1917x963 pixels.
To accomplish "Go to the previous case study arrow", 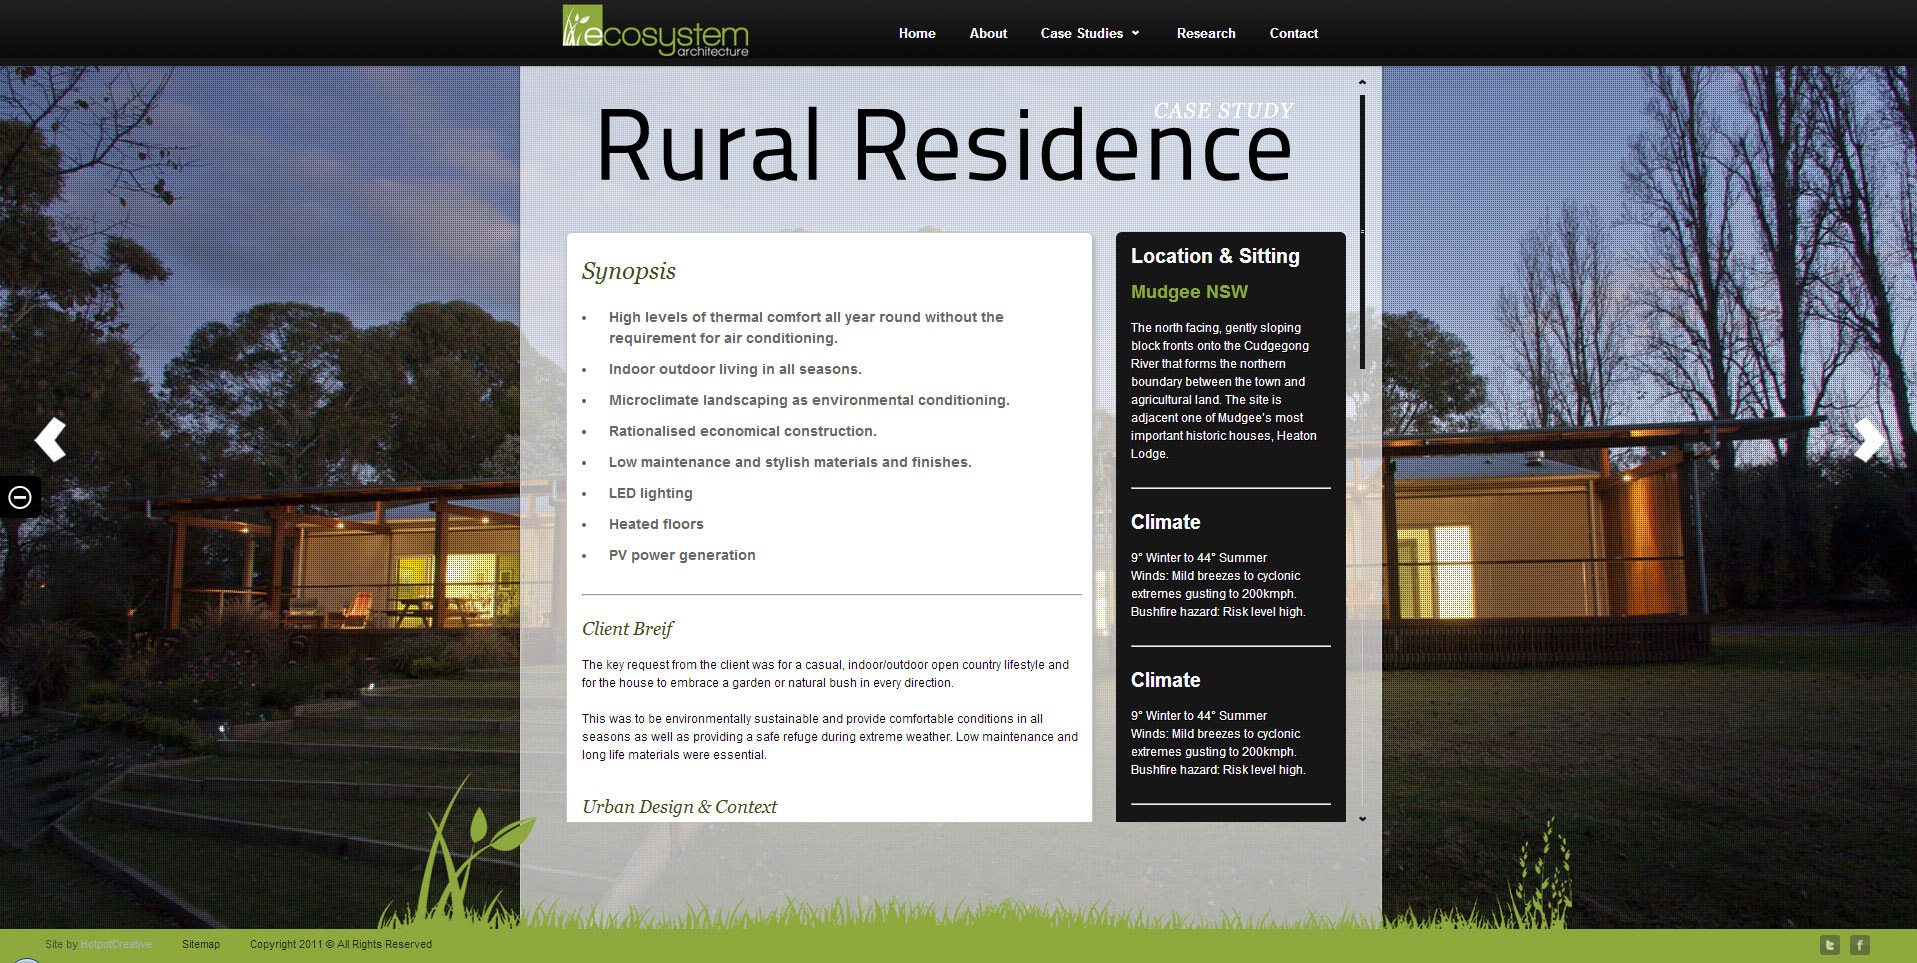I will [50, 439].
